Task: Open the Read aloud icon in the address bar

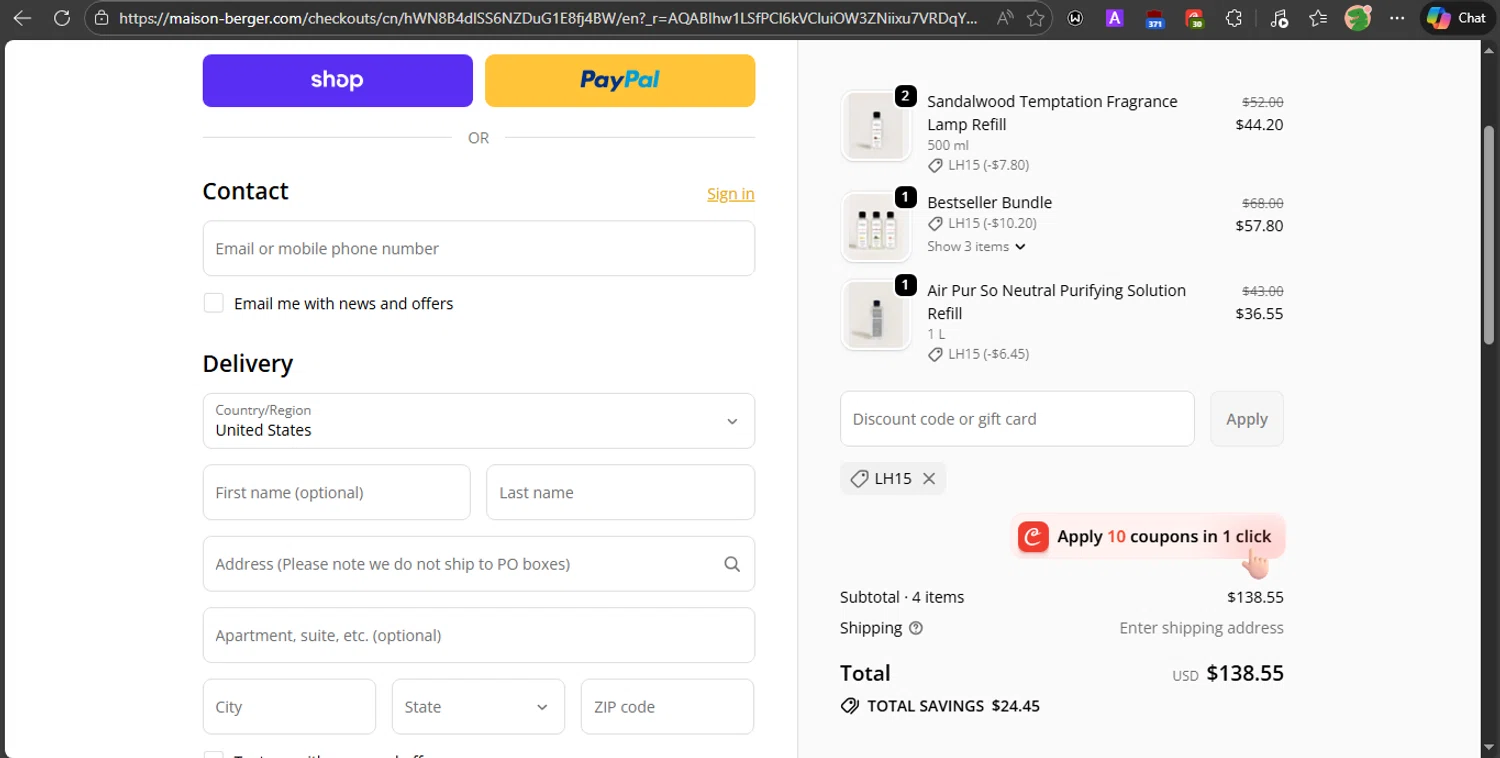Action: pyautogui.click(x=1005, y=18)
